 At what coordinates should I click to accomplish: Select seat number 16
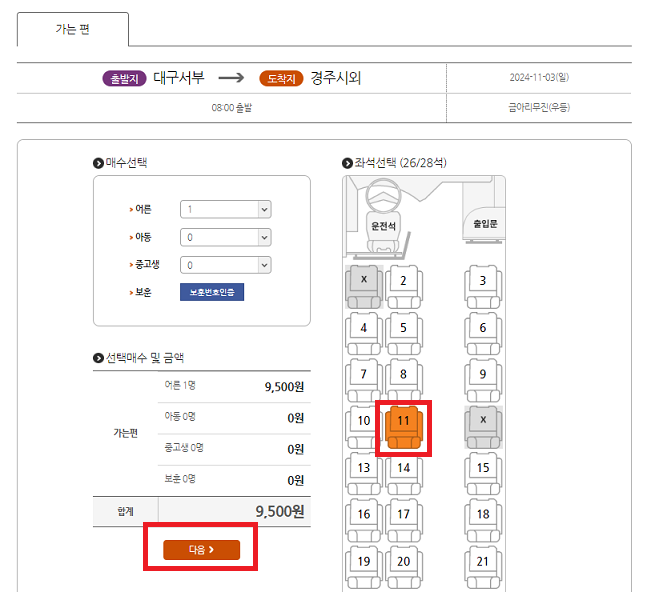pos(364,520)
